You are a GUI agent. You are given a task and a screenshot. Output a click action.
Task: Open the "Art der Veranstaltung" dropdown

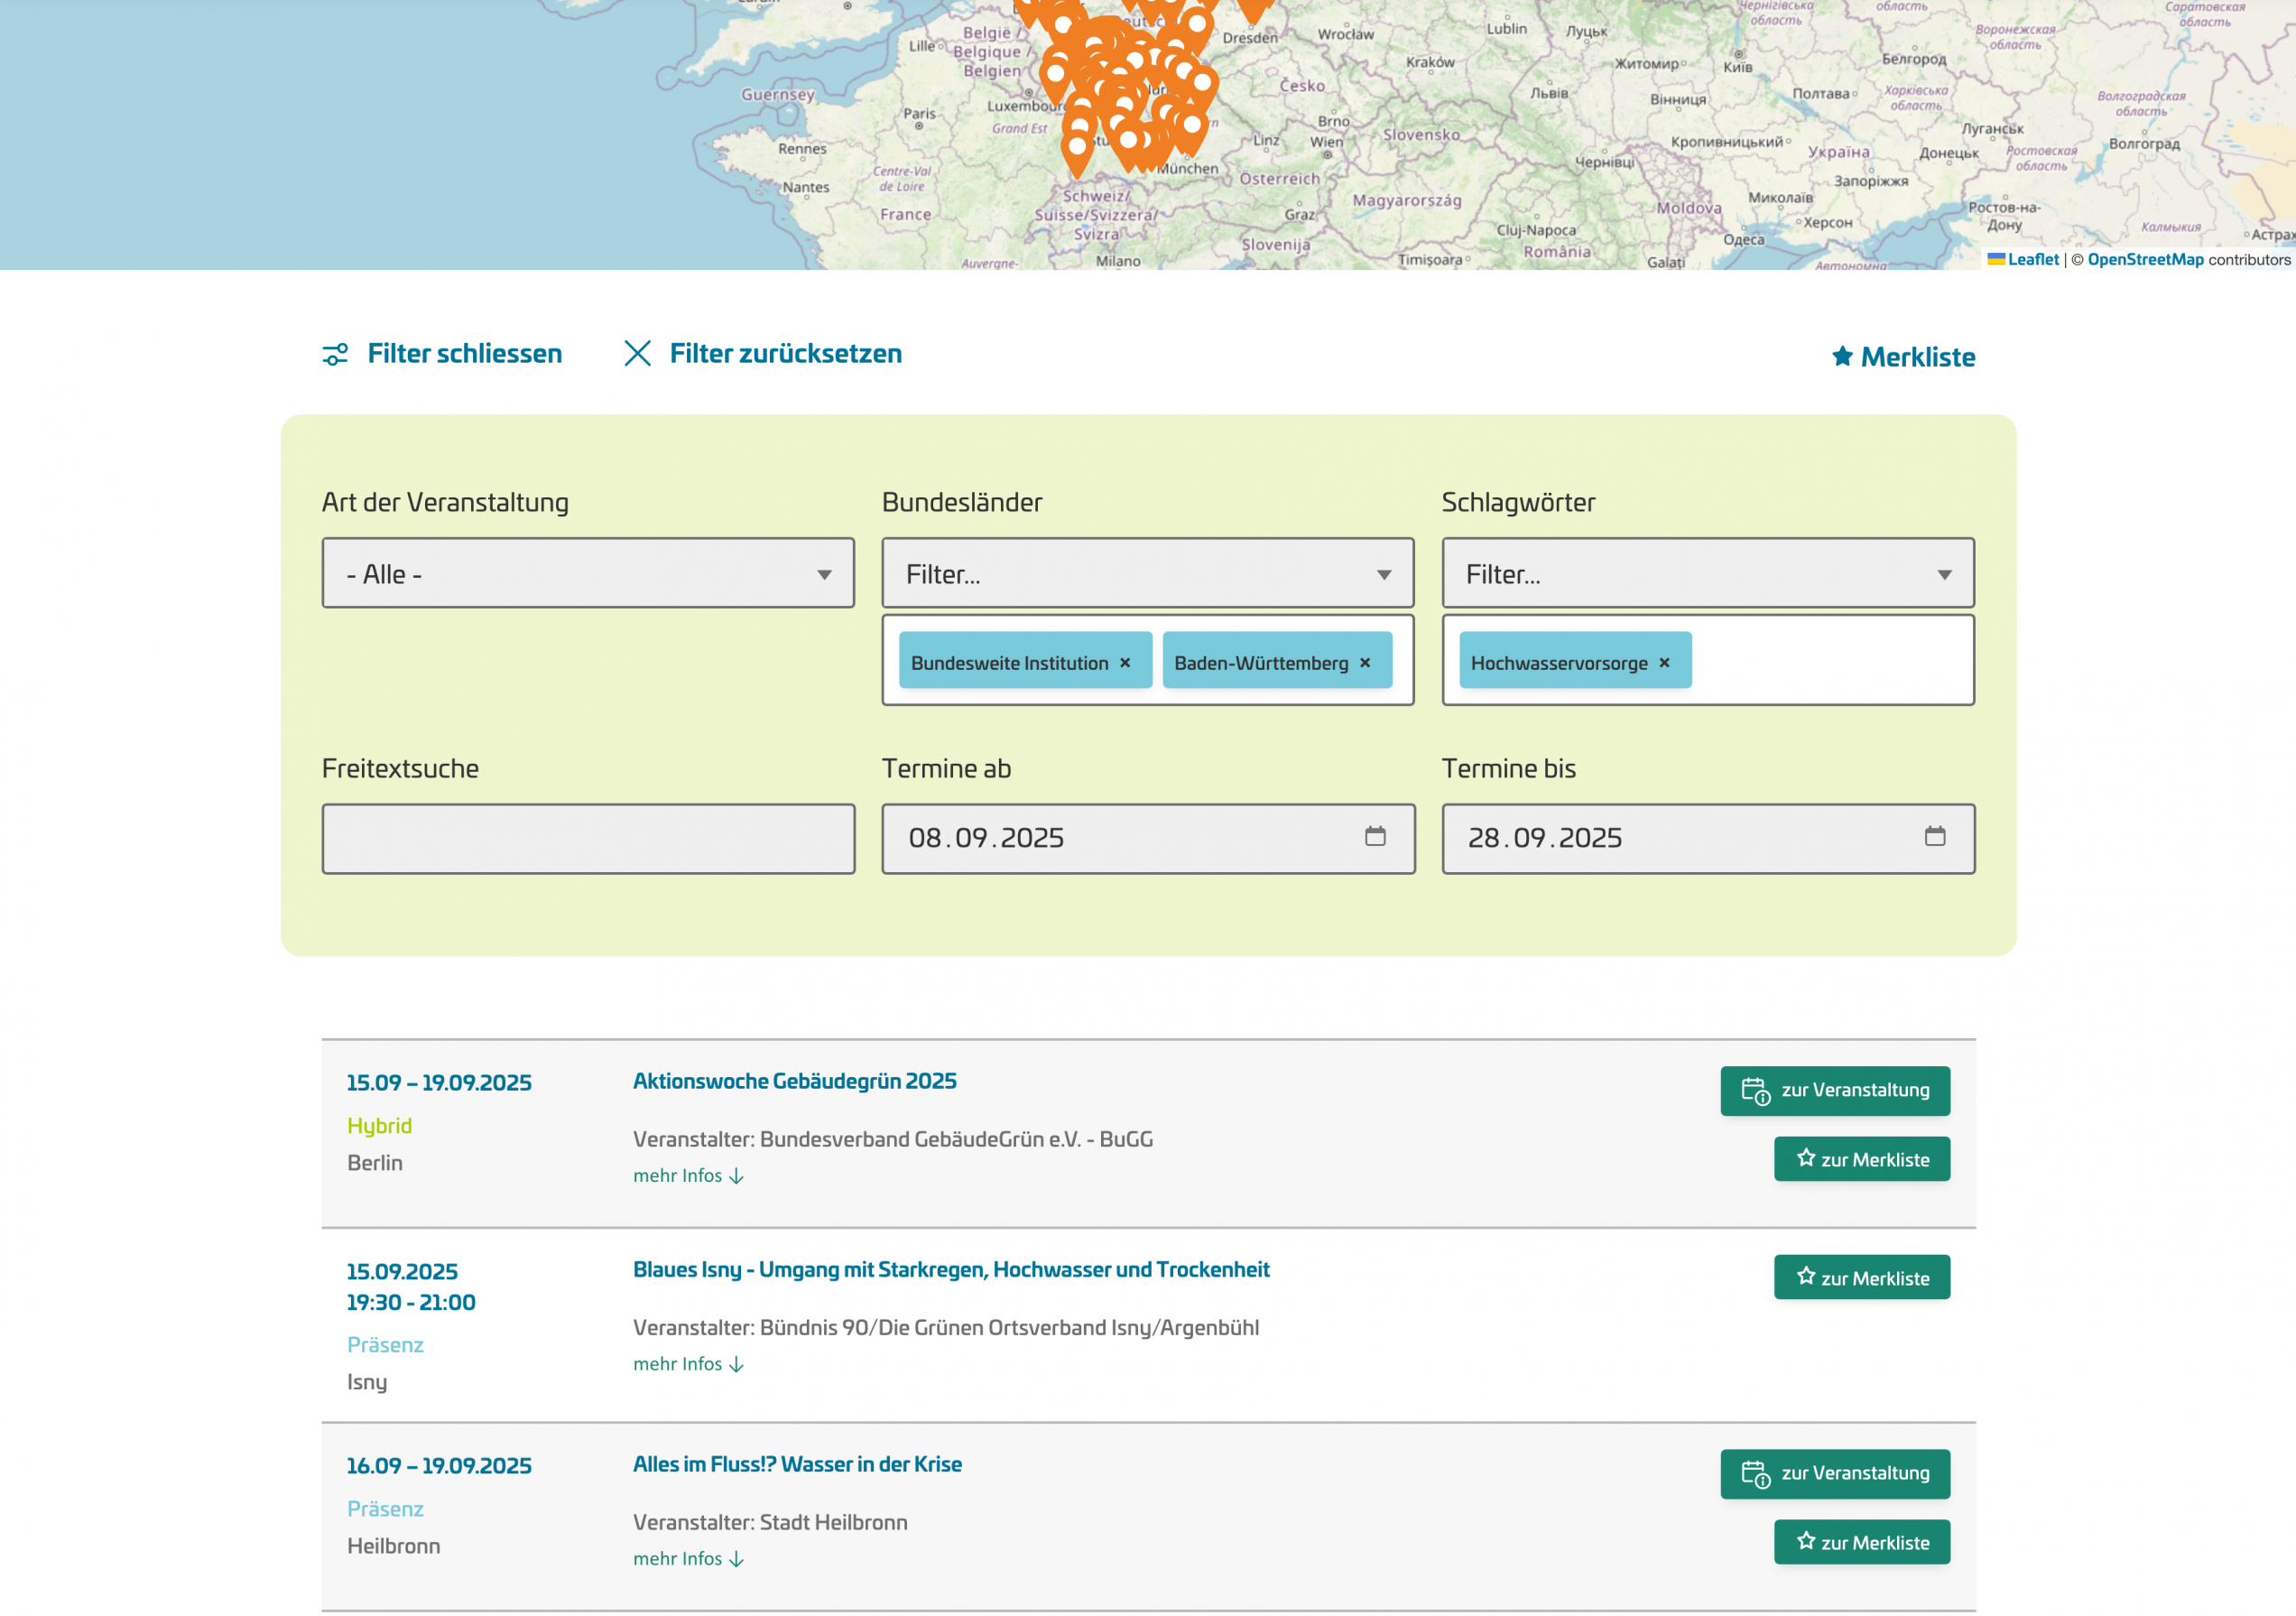tap(586, 573)
